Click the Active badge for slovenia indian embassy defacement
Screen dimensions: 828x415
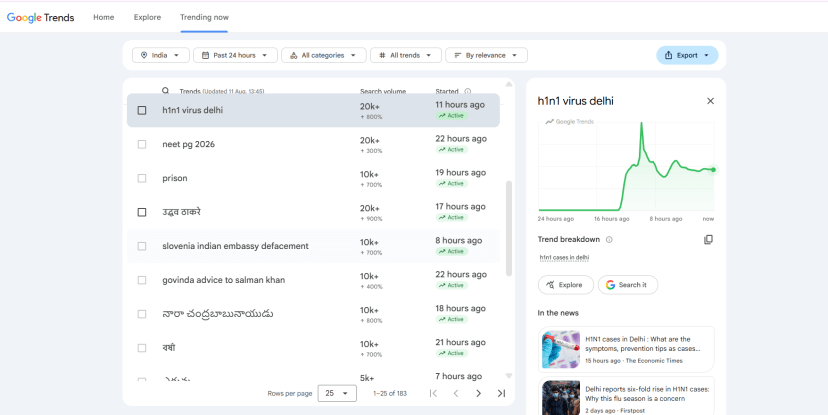tap(451, 251)
